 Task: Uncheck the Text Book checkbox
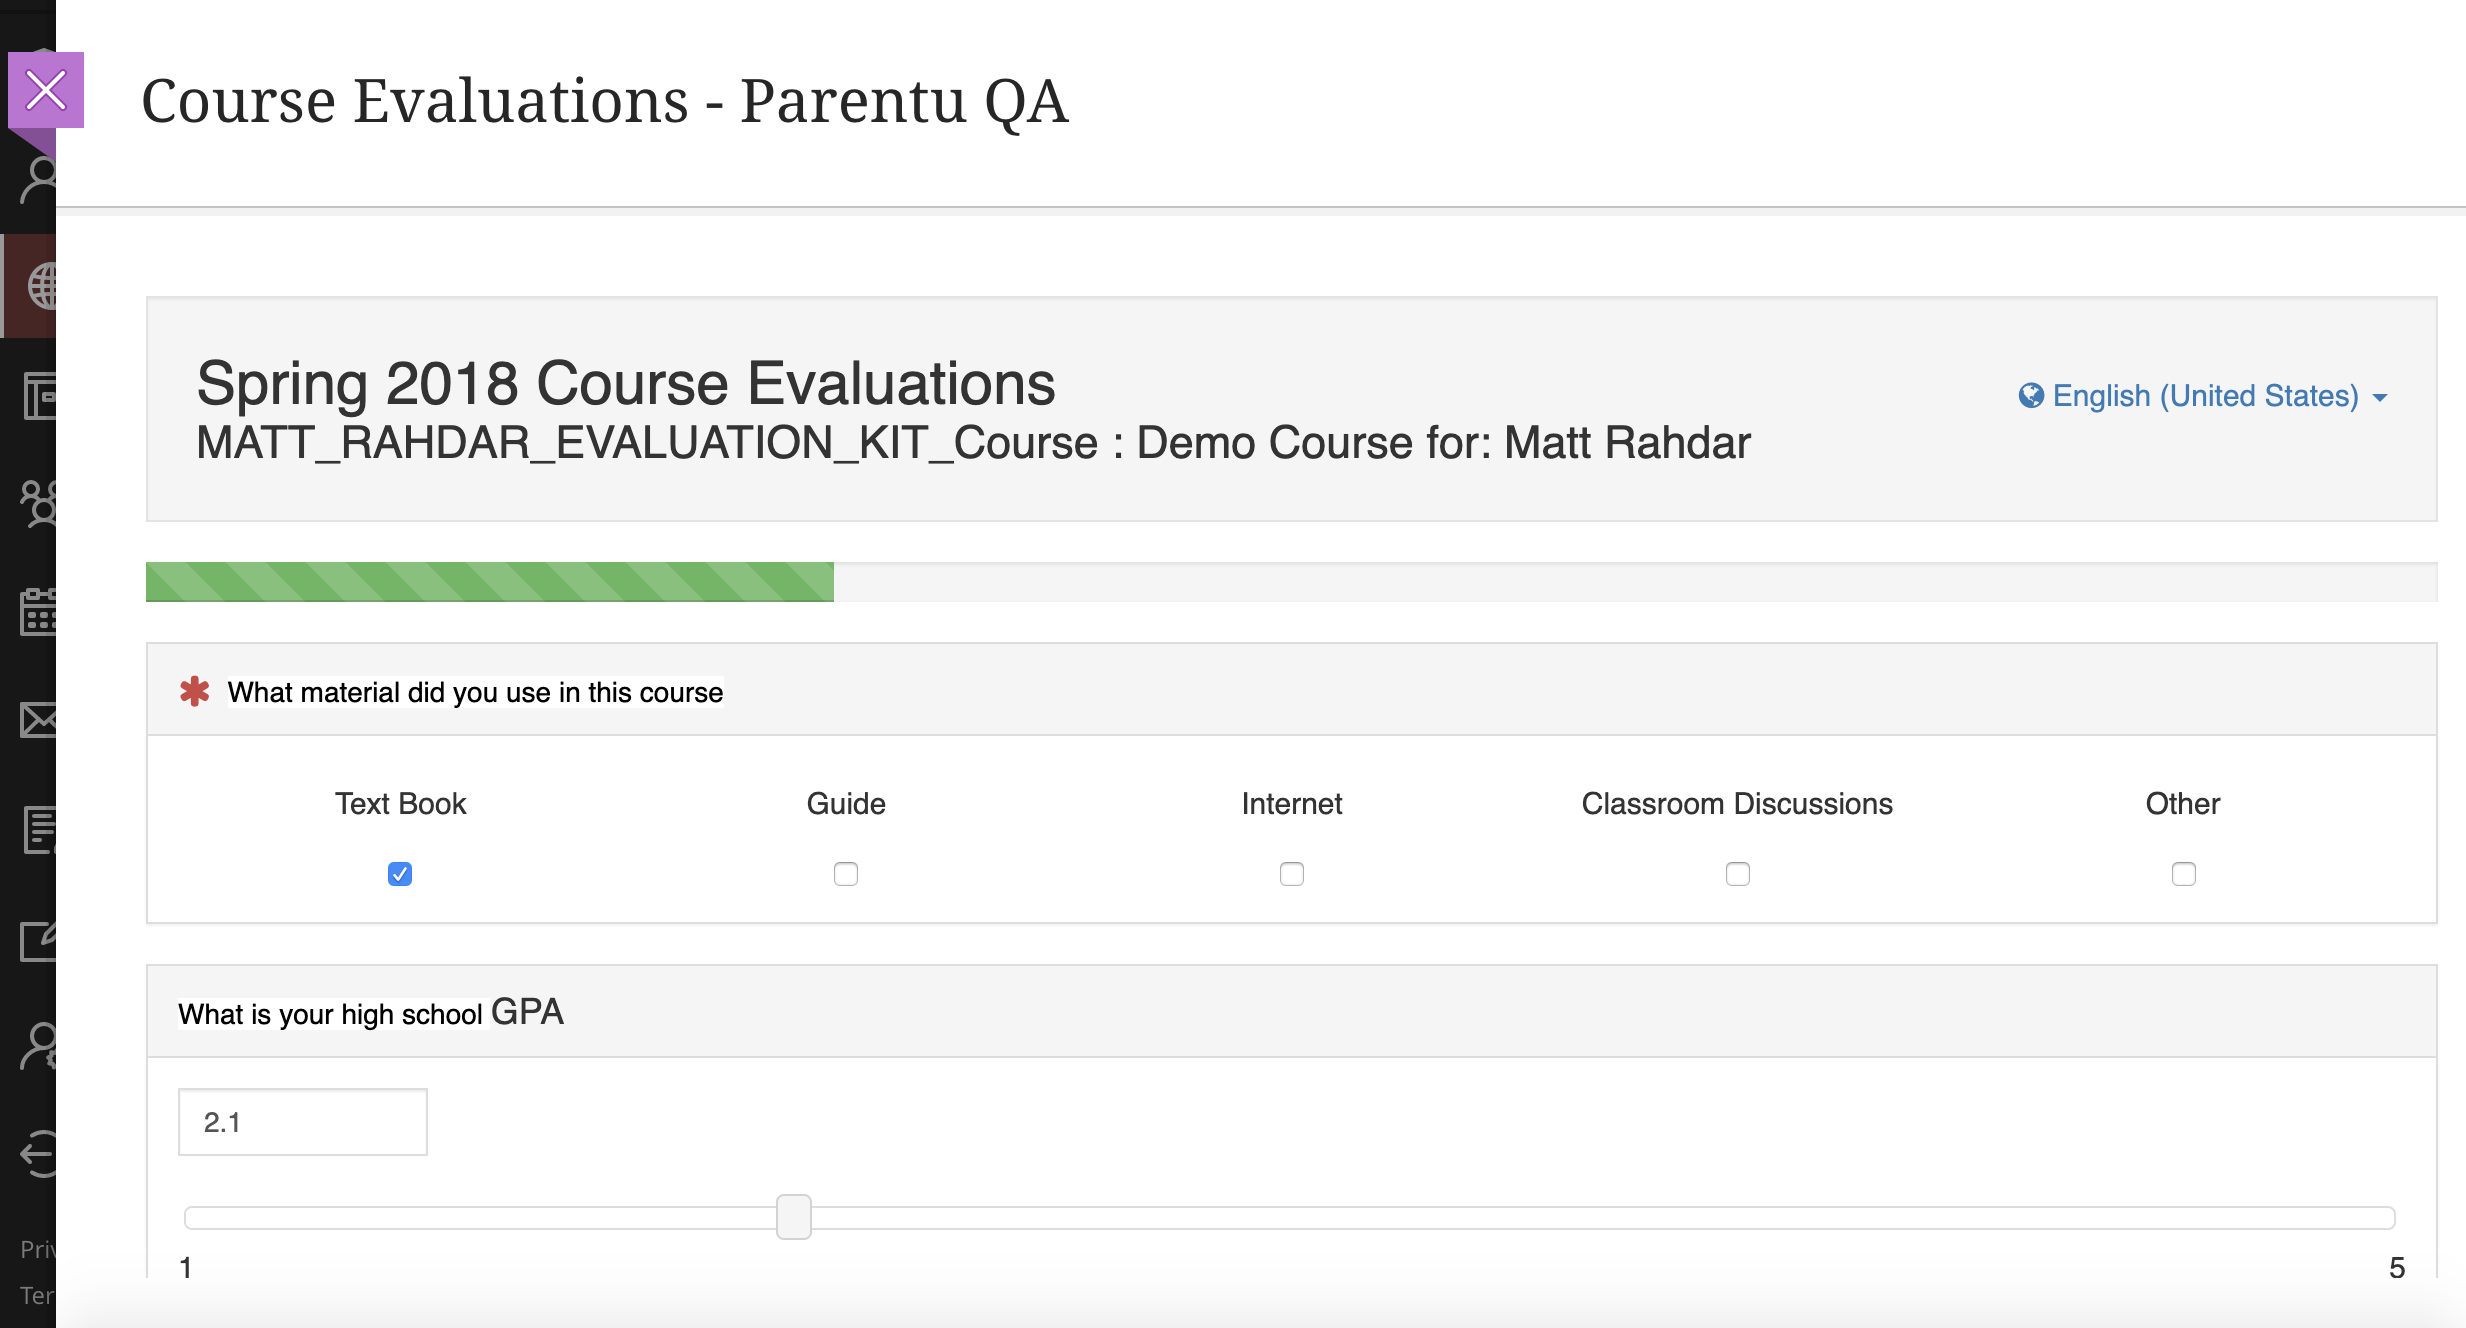(399, 874)
